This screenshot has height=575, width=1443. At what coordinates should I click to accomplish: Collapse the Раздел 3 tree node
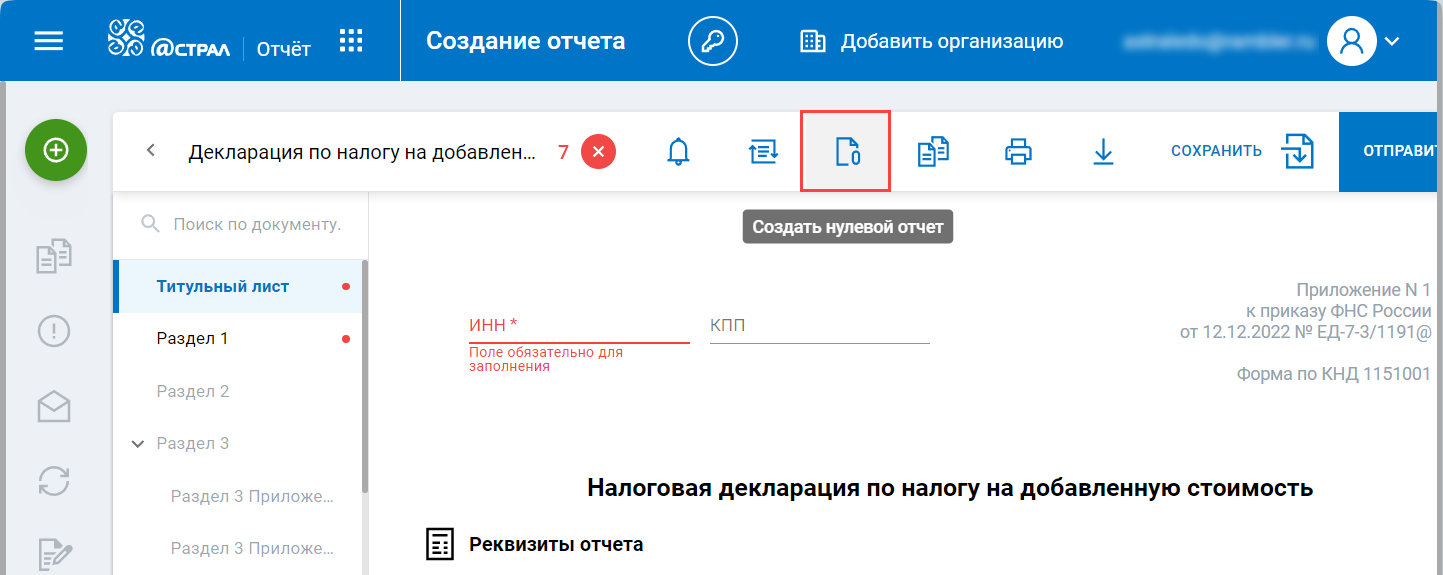(x=138, y=443)
